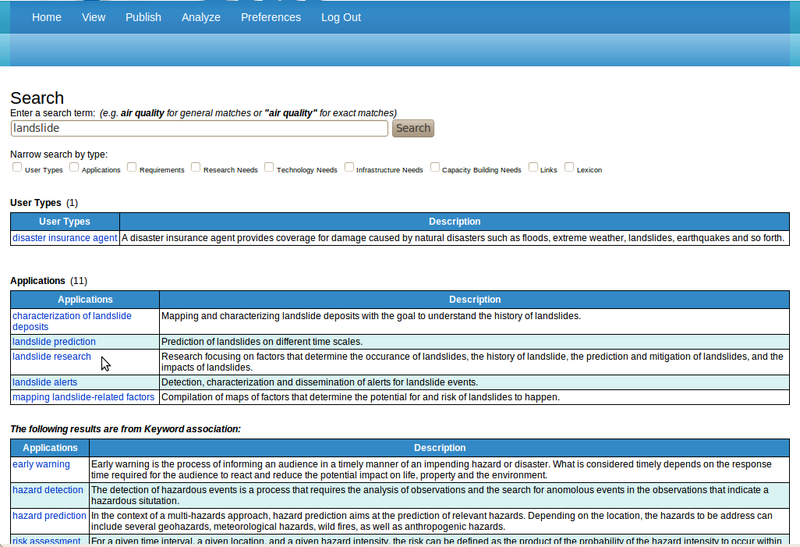Viewport: 800px width, 547px height.
Task: Enable the User Types filter checkbox
Action: 17,168
